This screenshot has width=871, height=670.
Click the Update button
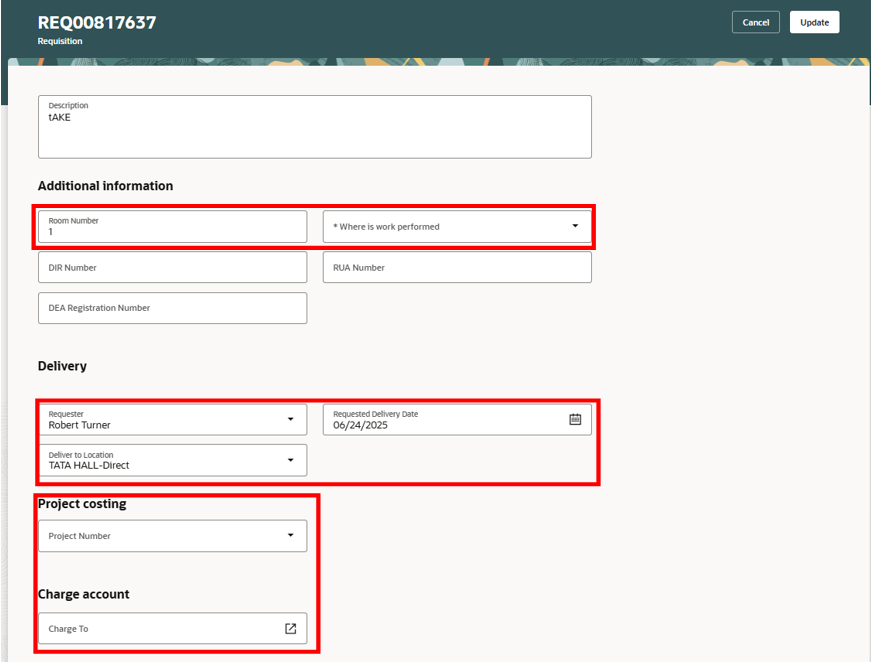814,22
